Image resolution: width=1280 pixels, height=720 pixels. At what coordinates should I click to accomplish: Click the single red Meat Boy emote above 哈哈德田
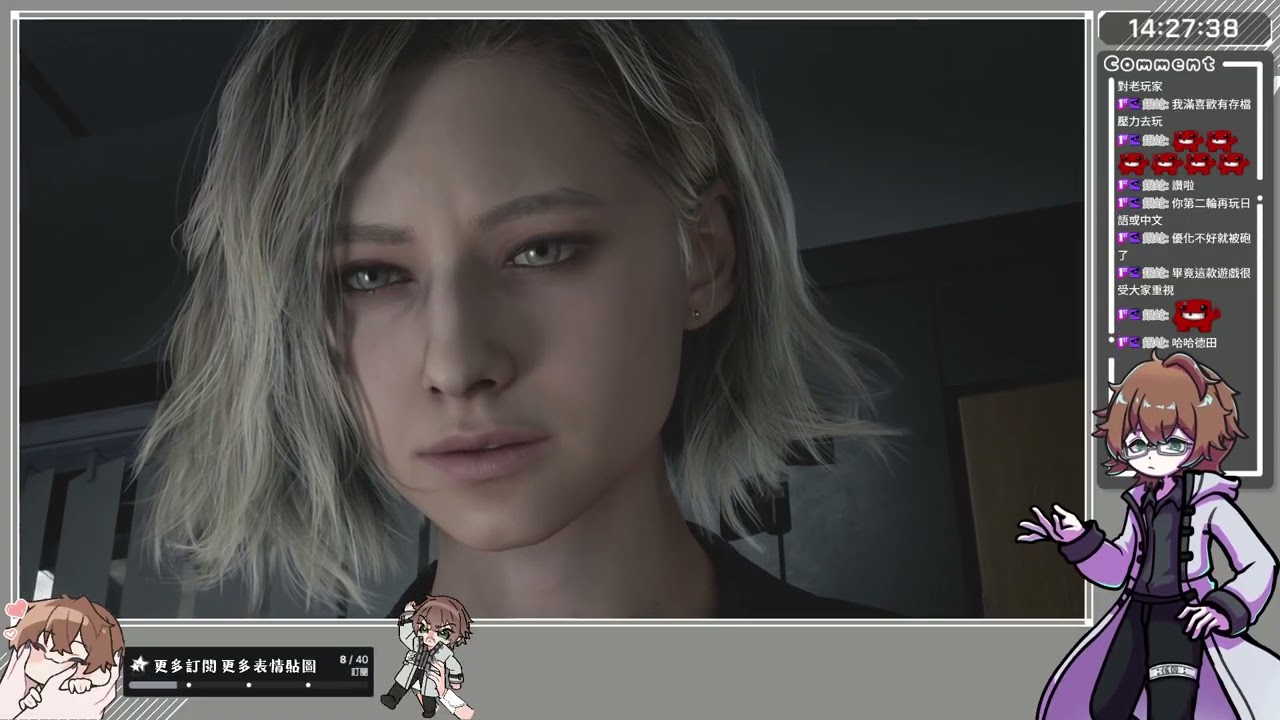click(1196, 315)
